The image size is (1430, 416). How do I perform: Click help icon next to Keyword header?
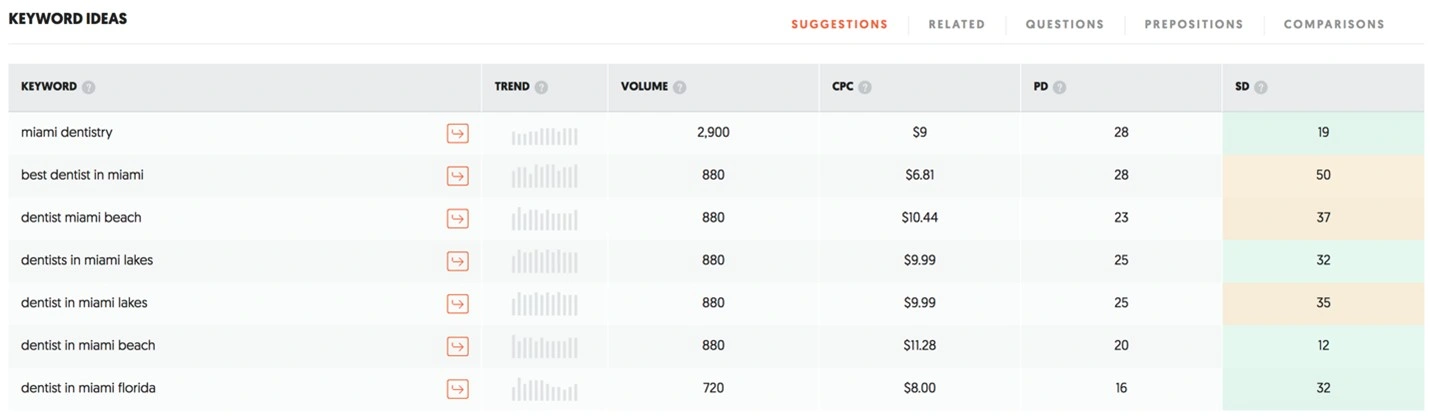pos(89,87)
